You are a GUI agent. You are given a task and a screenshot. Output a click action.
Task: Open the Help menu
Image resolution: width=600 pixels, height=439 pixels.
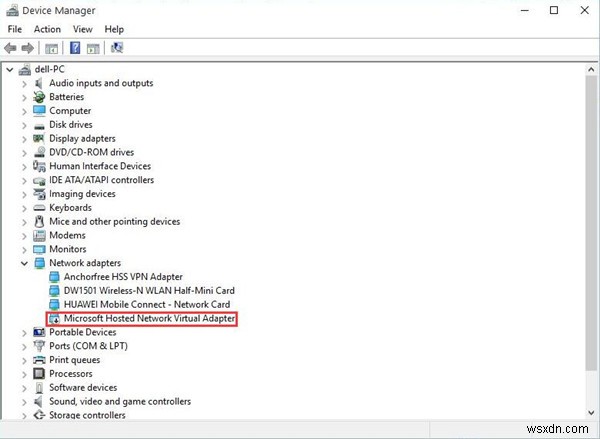coord(114,29)
